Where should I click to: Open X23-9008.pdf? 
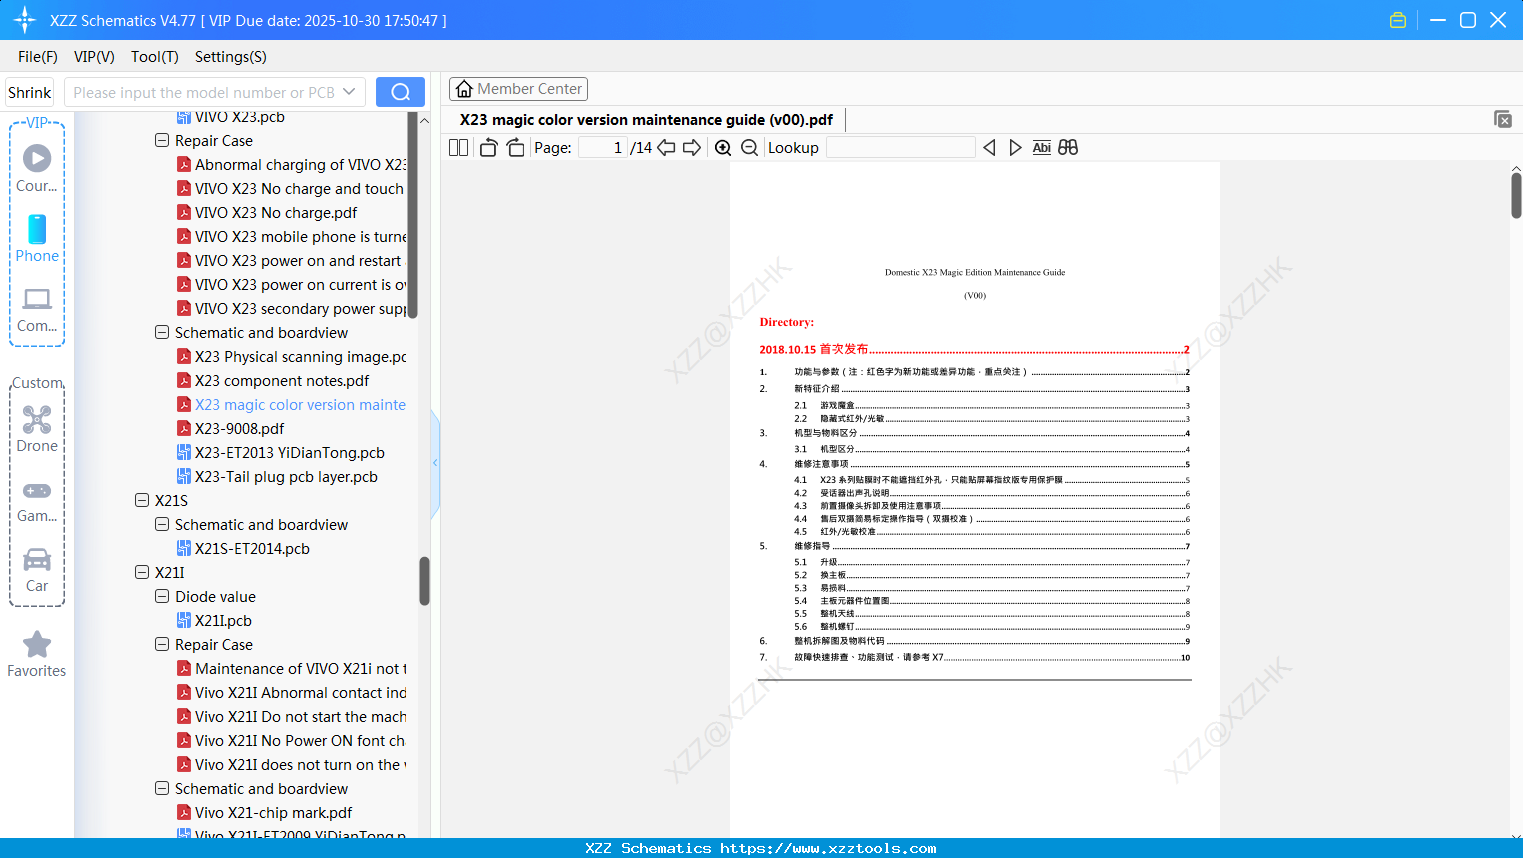(x=230, y=429)
